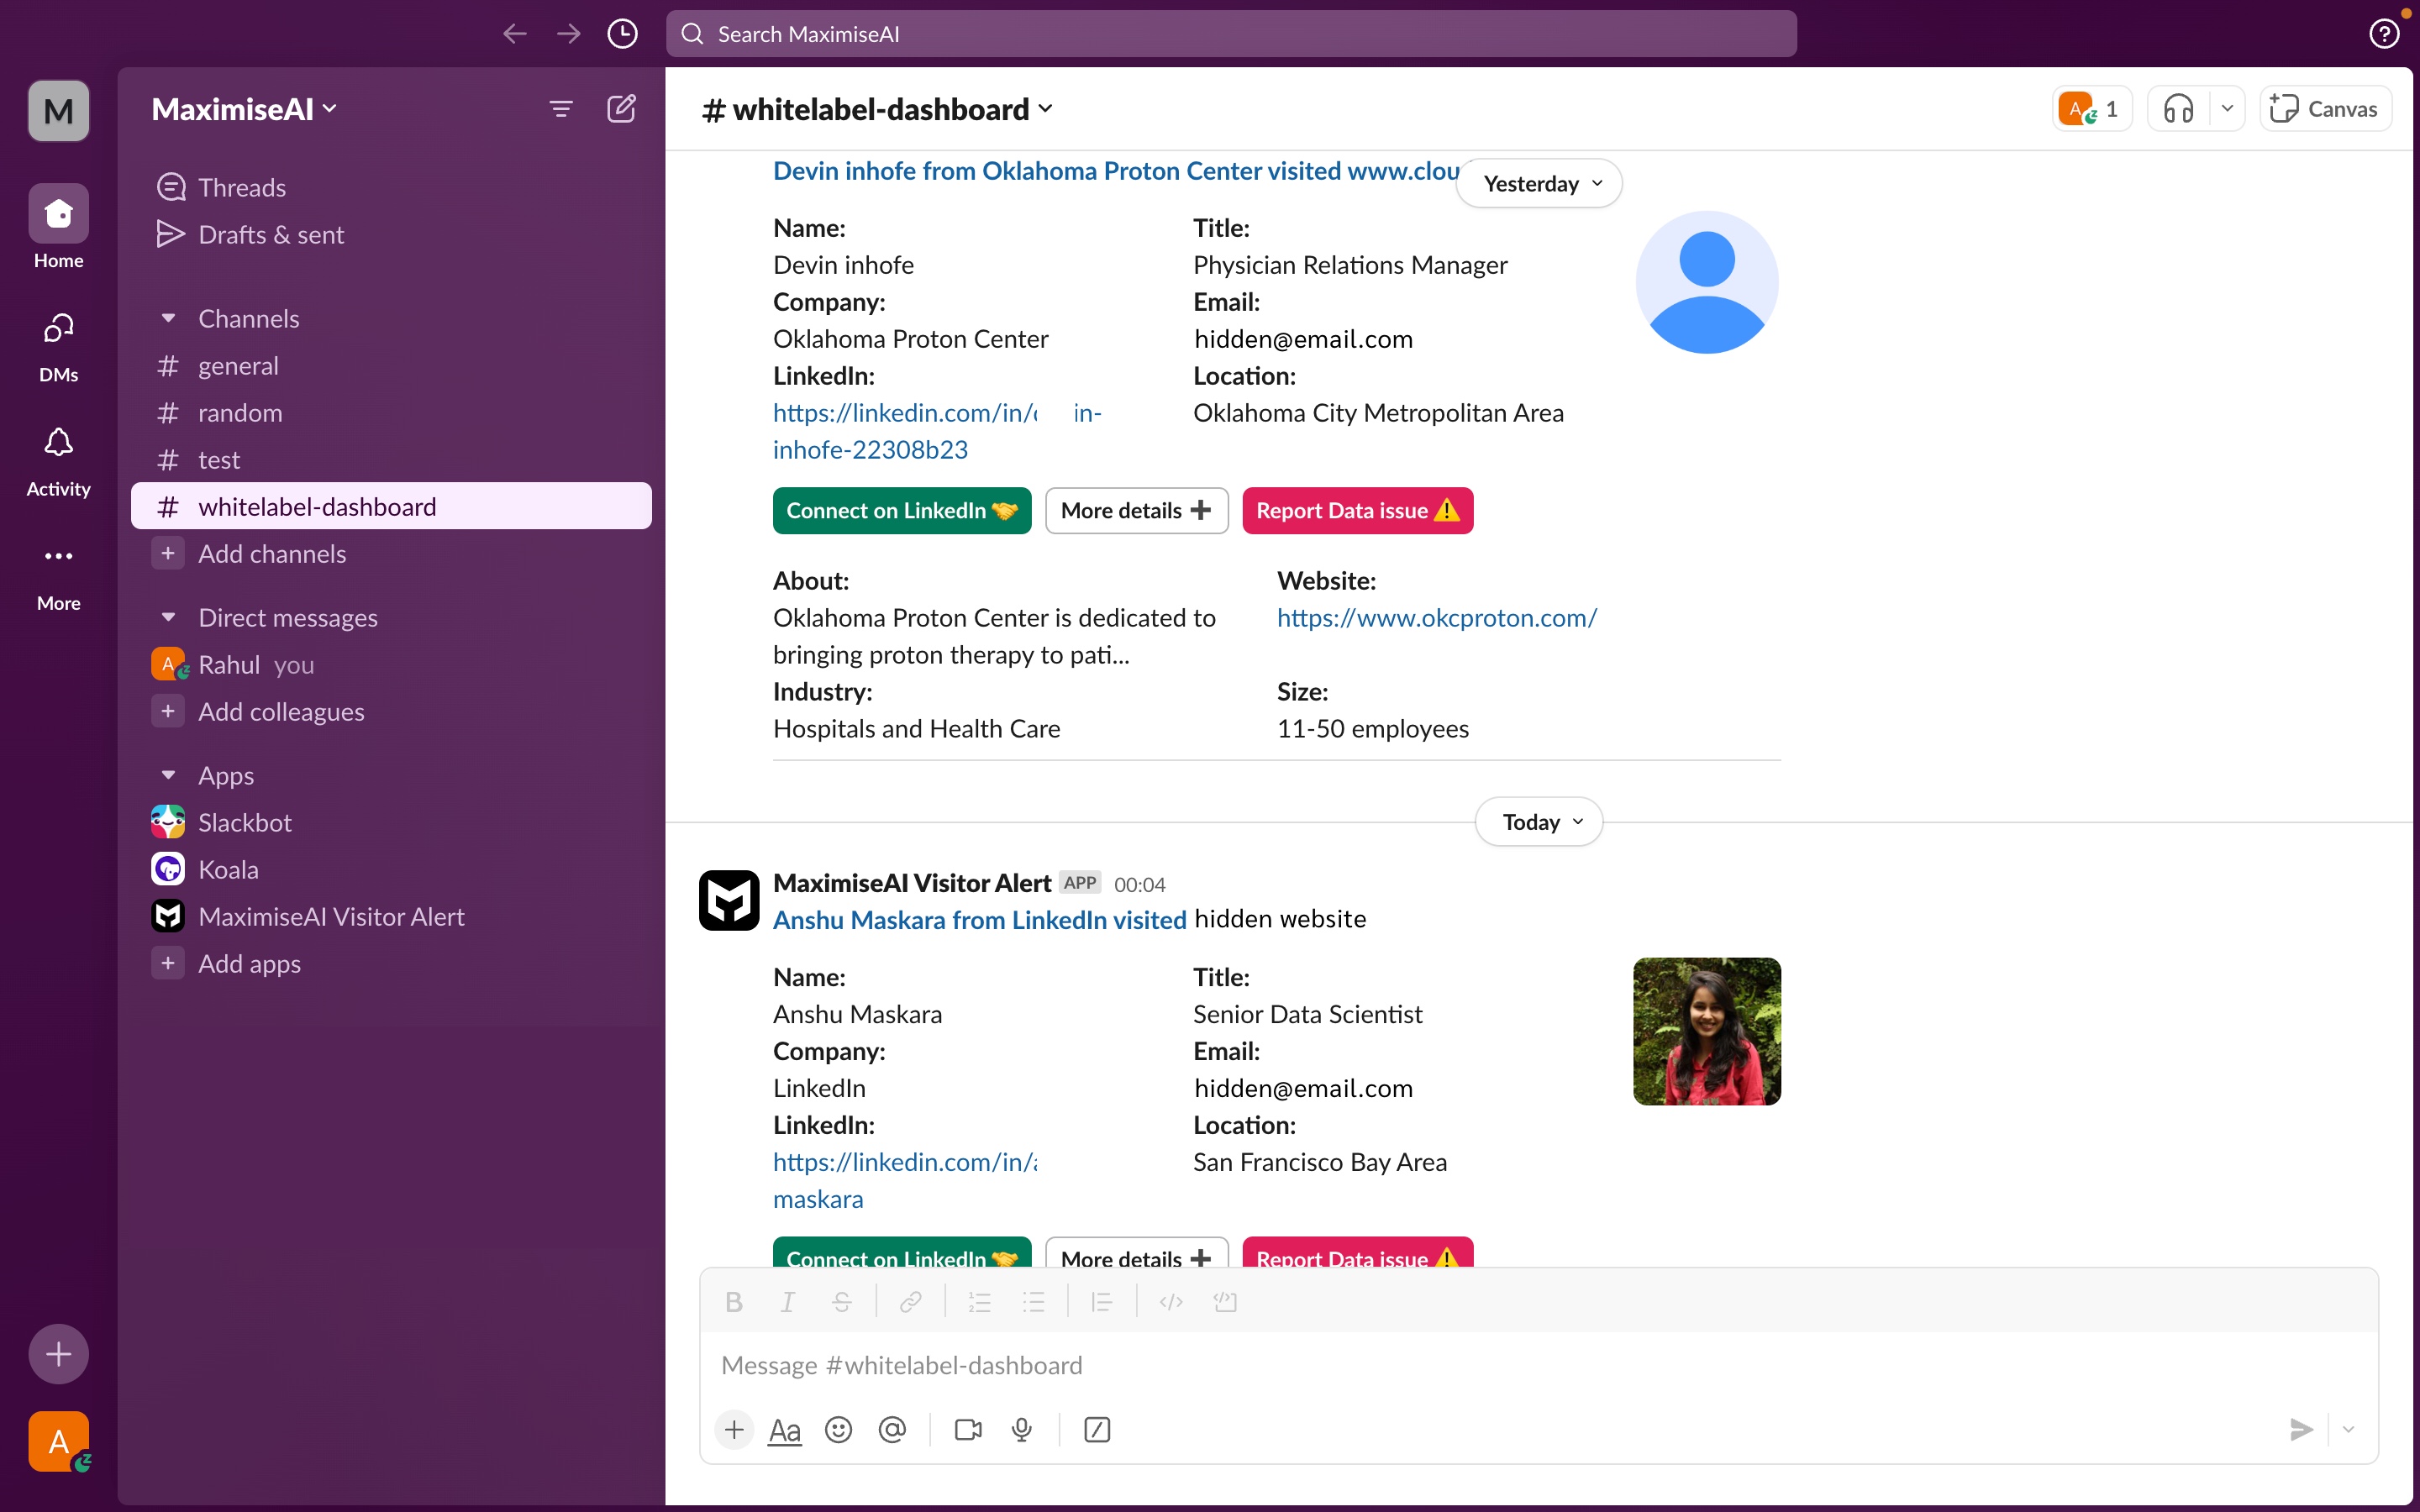Click Anshu Maskara profile photo
This screenshot has height=1512, width=2420.
pyautogui.click(x=1706, y=1031)
